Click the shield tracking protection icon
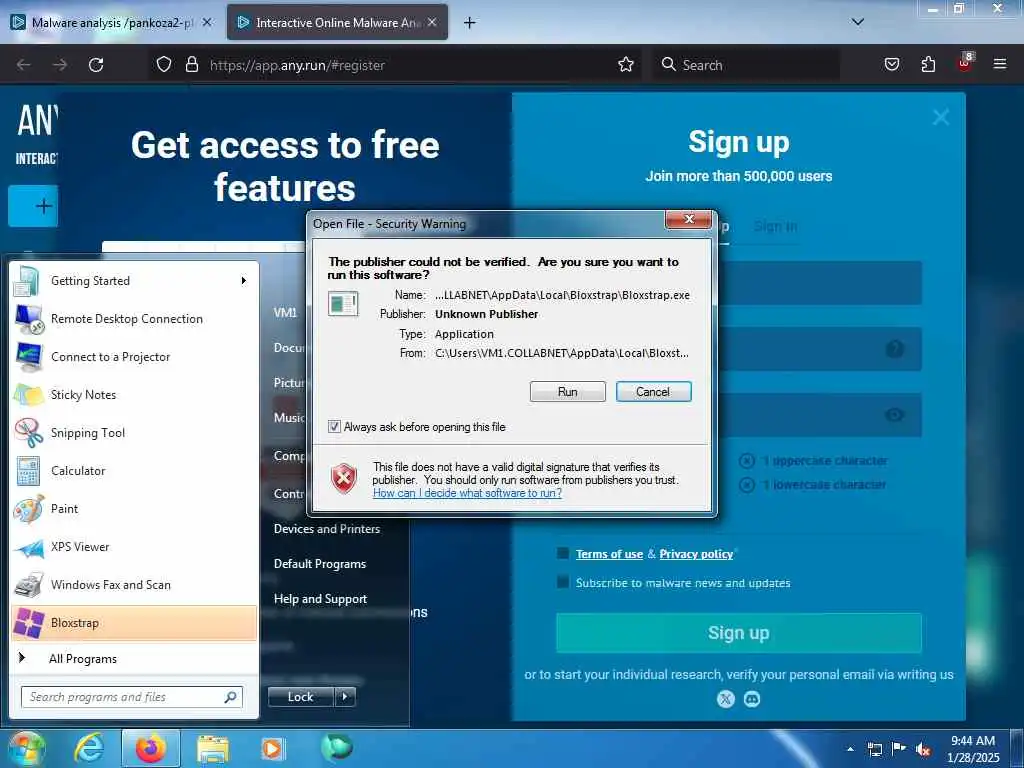The height and width of the screenshot is (768, 1024). coord(164,64)
